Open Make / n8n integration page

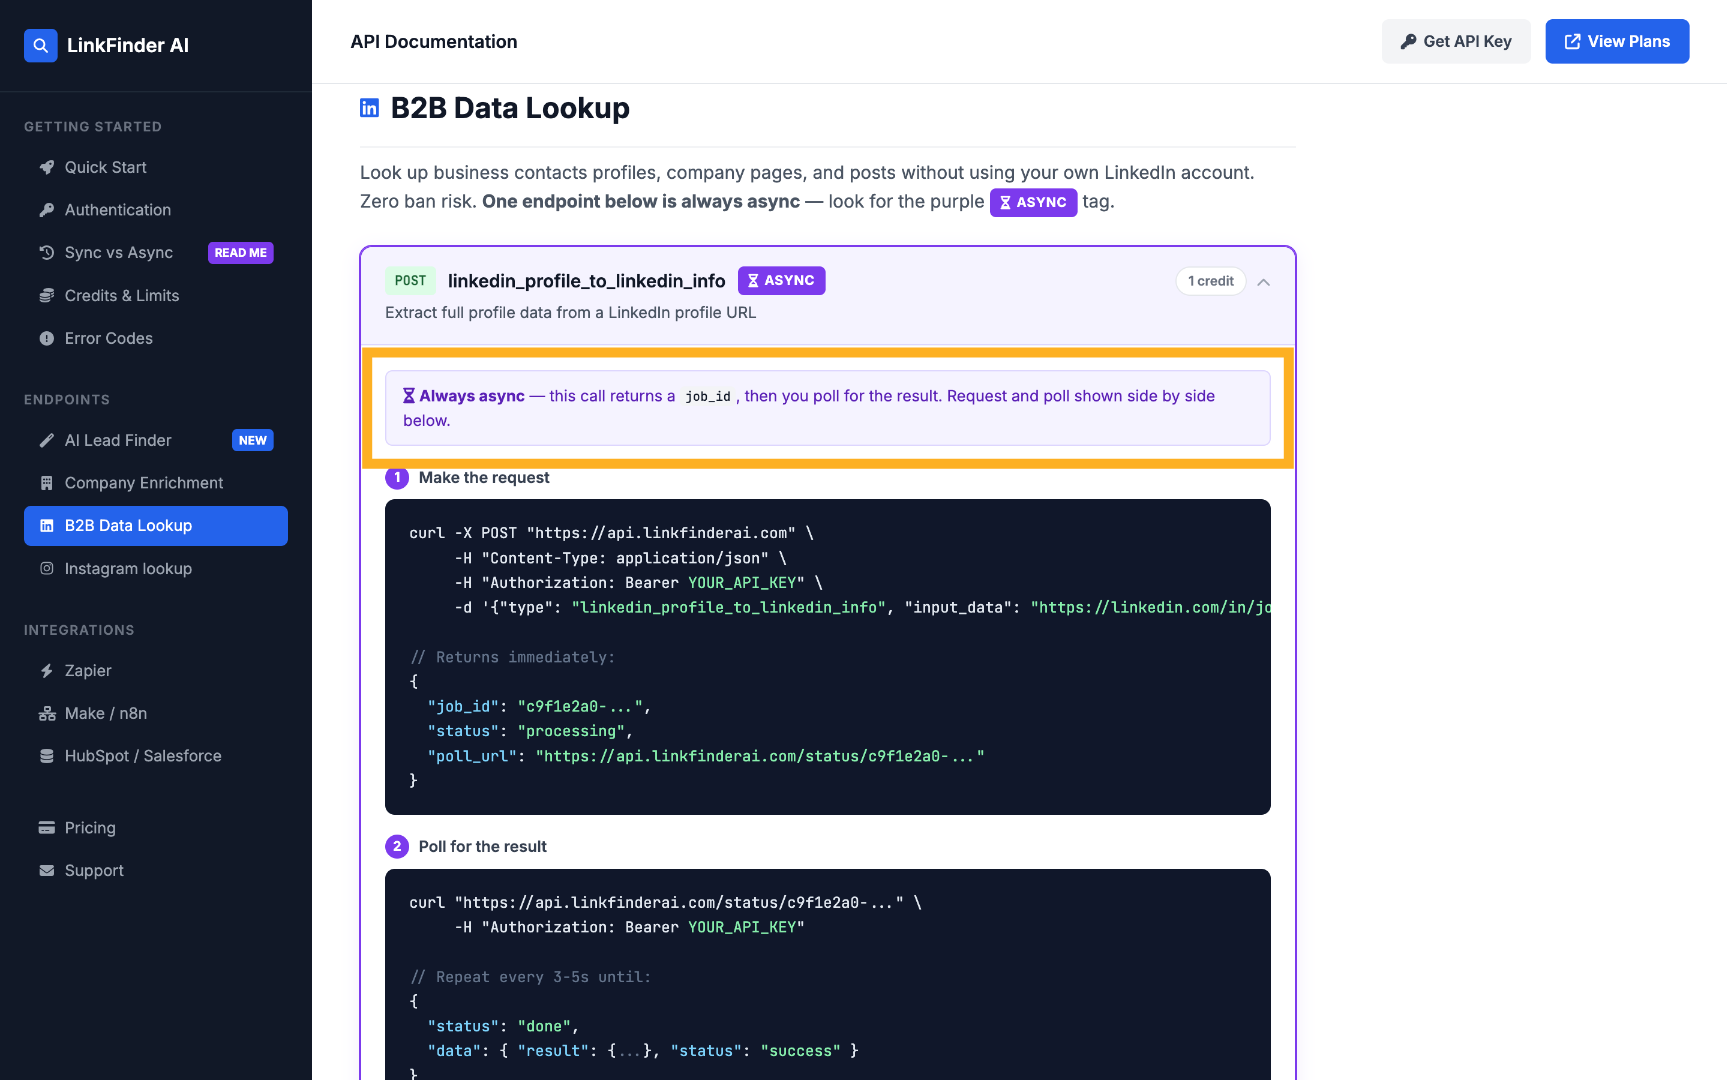pos(156,714)
